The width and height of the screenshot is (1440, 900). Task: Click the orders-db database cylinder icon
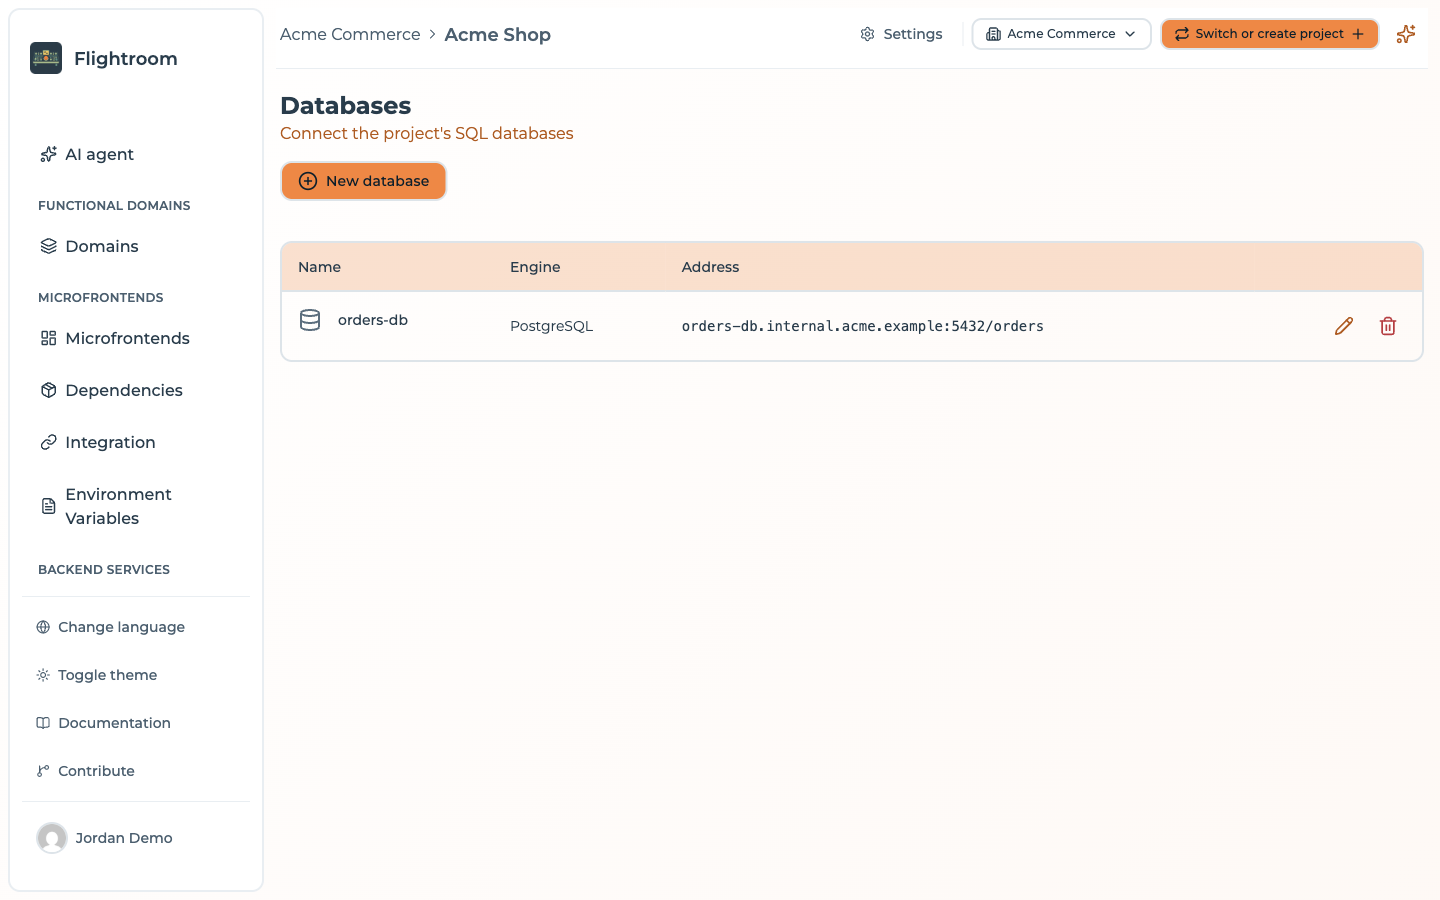point(310,320)
